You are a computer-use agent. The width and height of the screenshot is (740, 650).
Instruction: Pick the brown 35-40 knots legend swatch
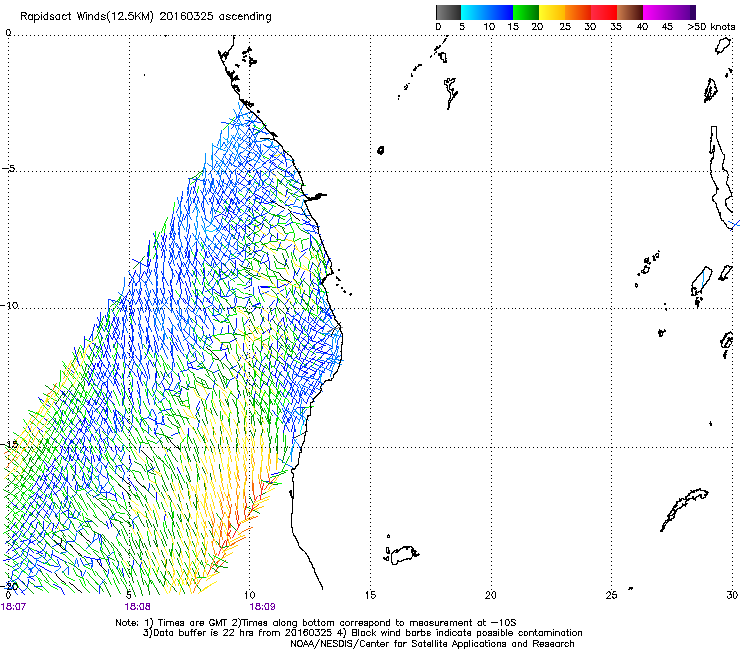pos(630,12)
